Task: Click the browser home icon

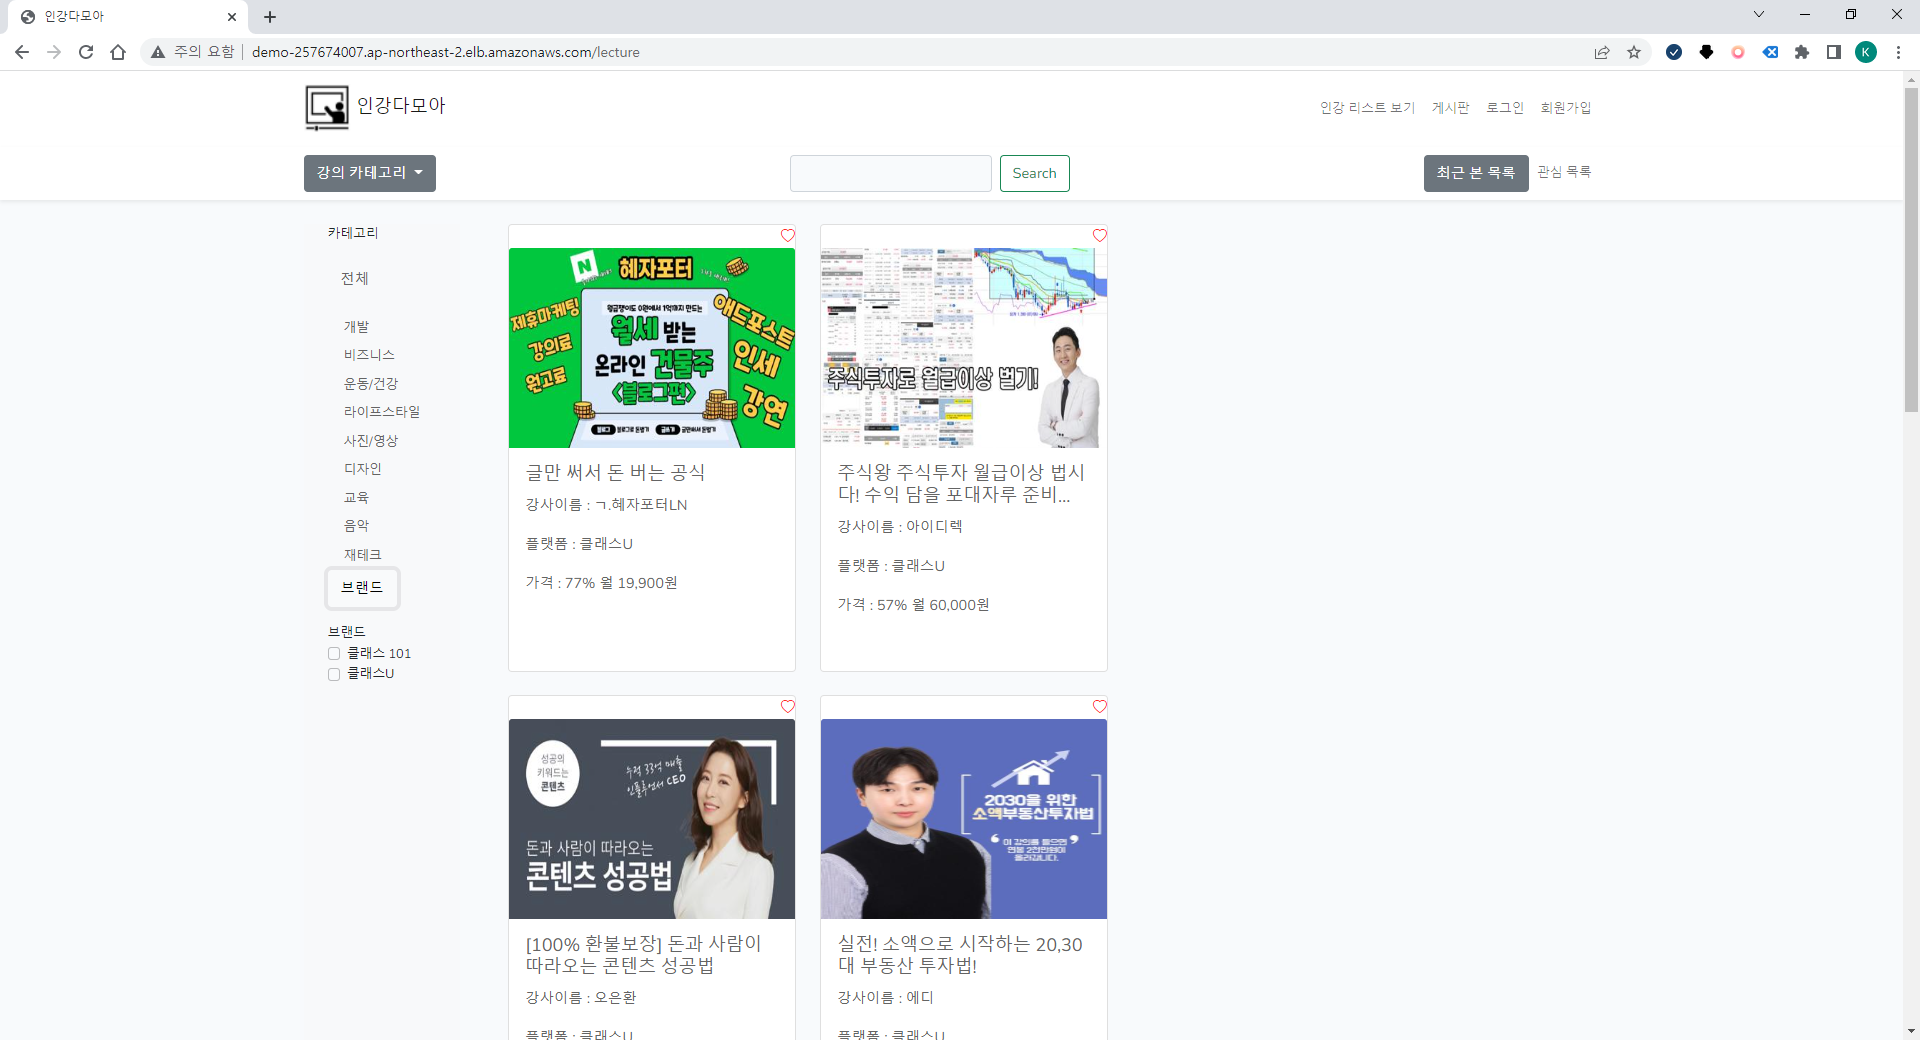Action: [118, 52]
